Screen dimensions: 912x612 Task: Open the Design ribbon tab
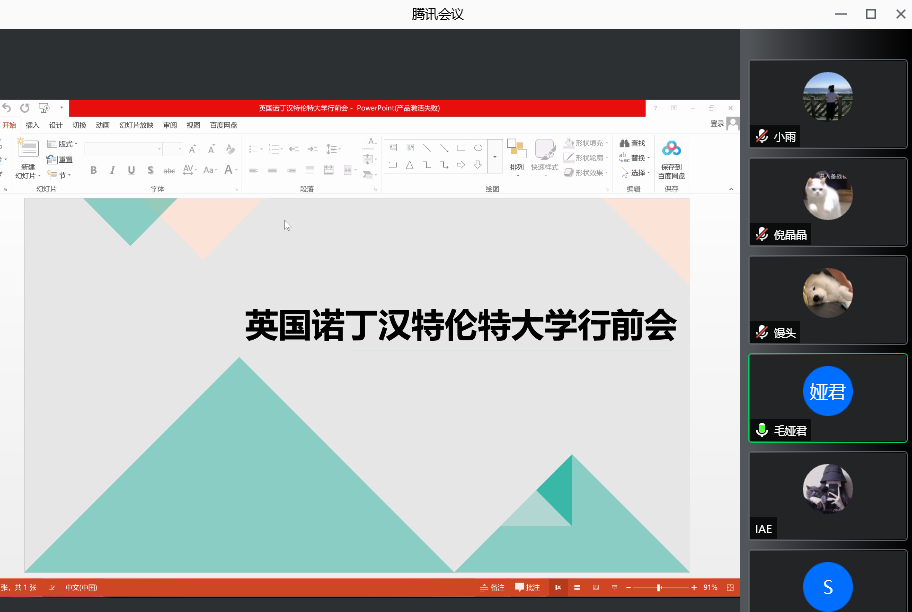(x=56, y=125)
